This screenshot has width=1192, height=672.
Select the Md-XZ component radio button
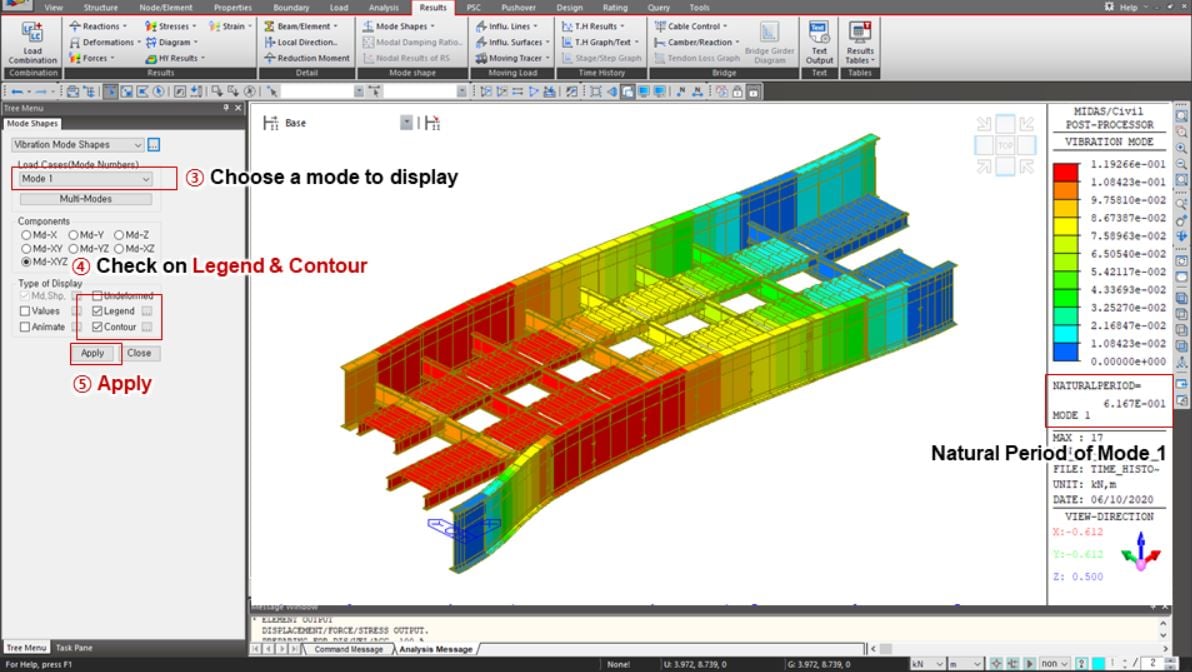(119, 249)
